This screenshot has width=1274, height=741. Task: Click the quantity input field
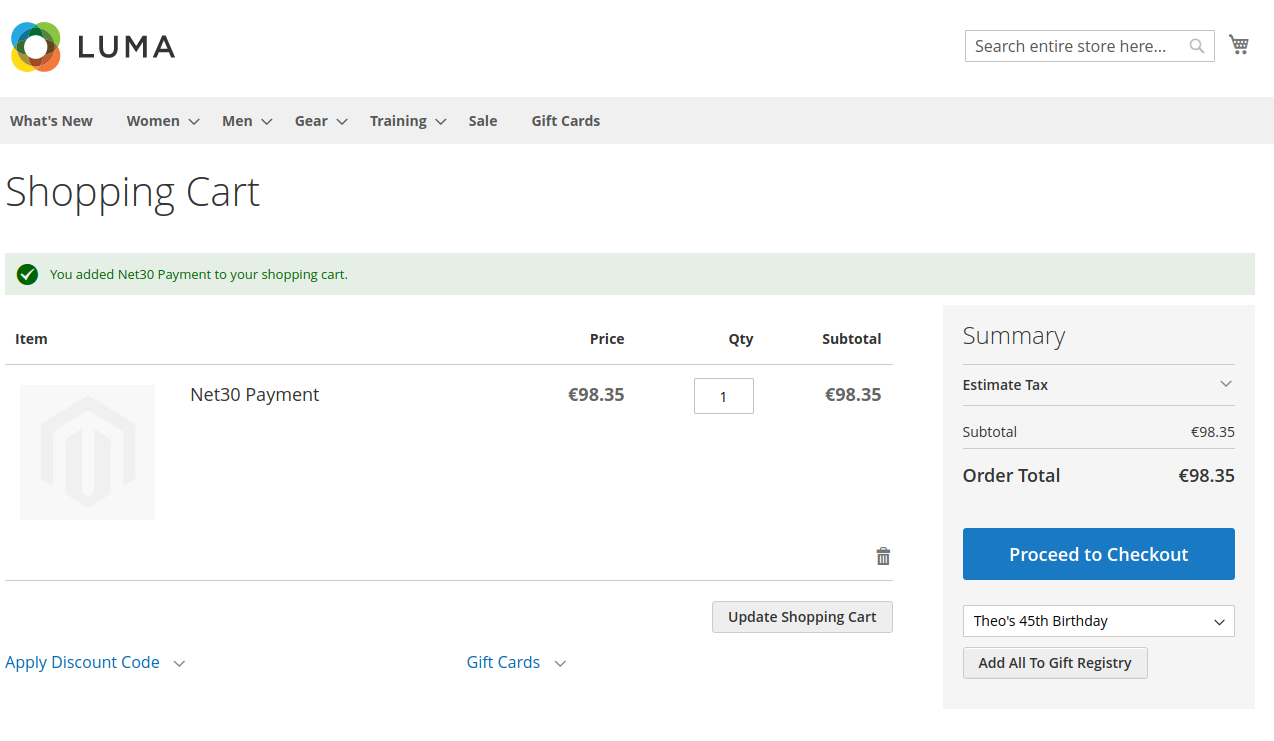click(x=724, y=396)
